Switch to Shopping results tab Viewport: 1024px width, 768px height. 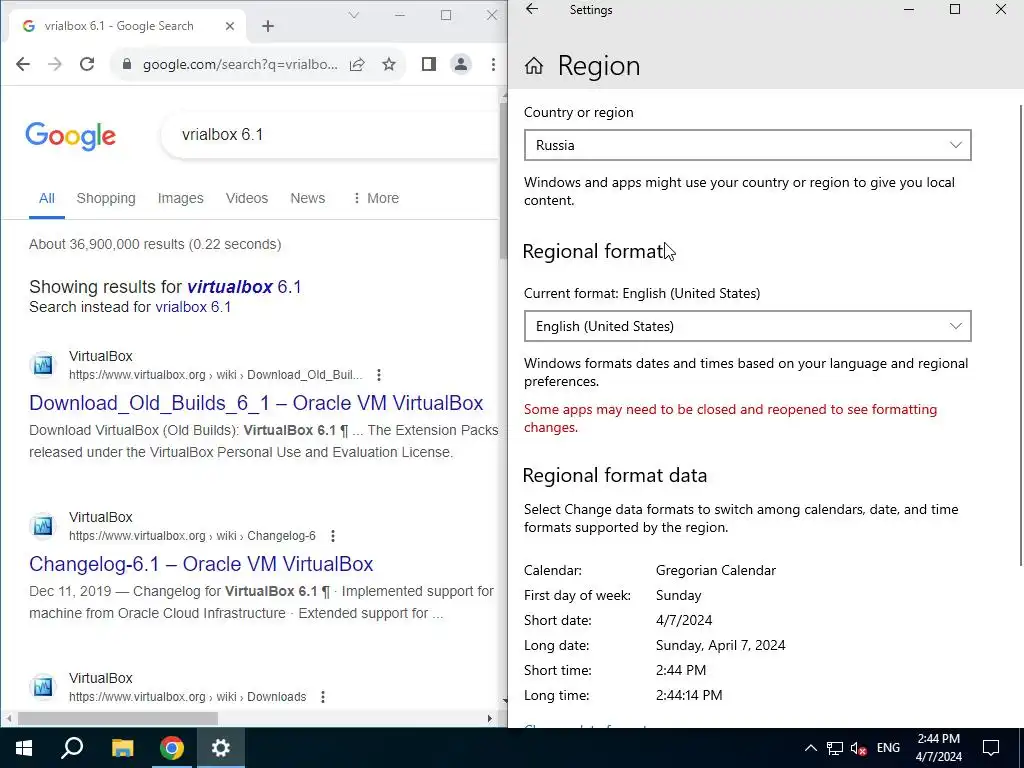[106, 199]
